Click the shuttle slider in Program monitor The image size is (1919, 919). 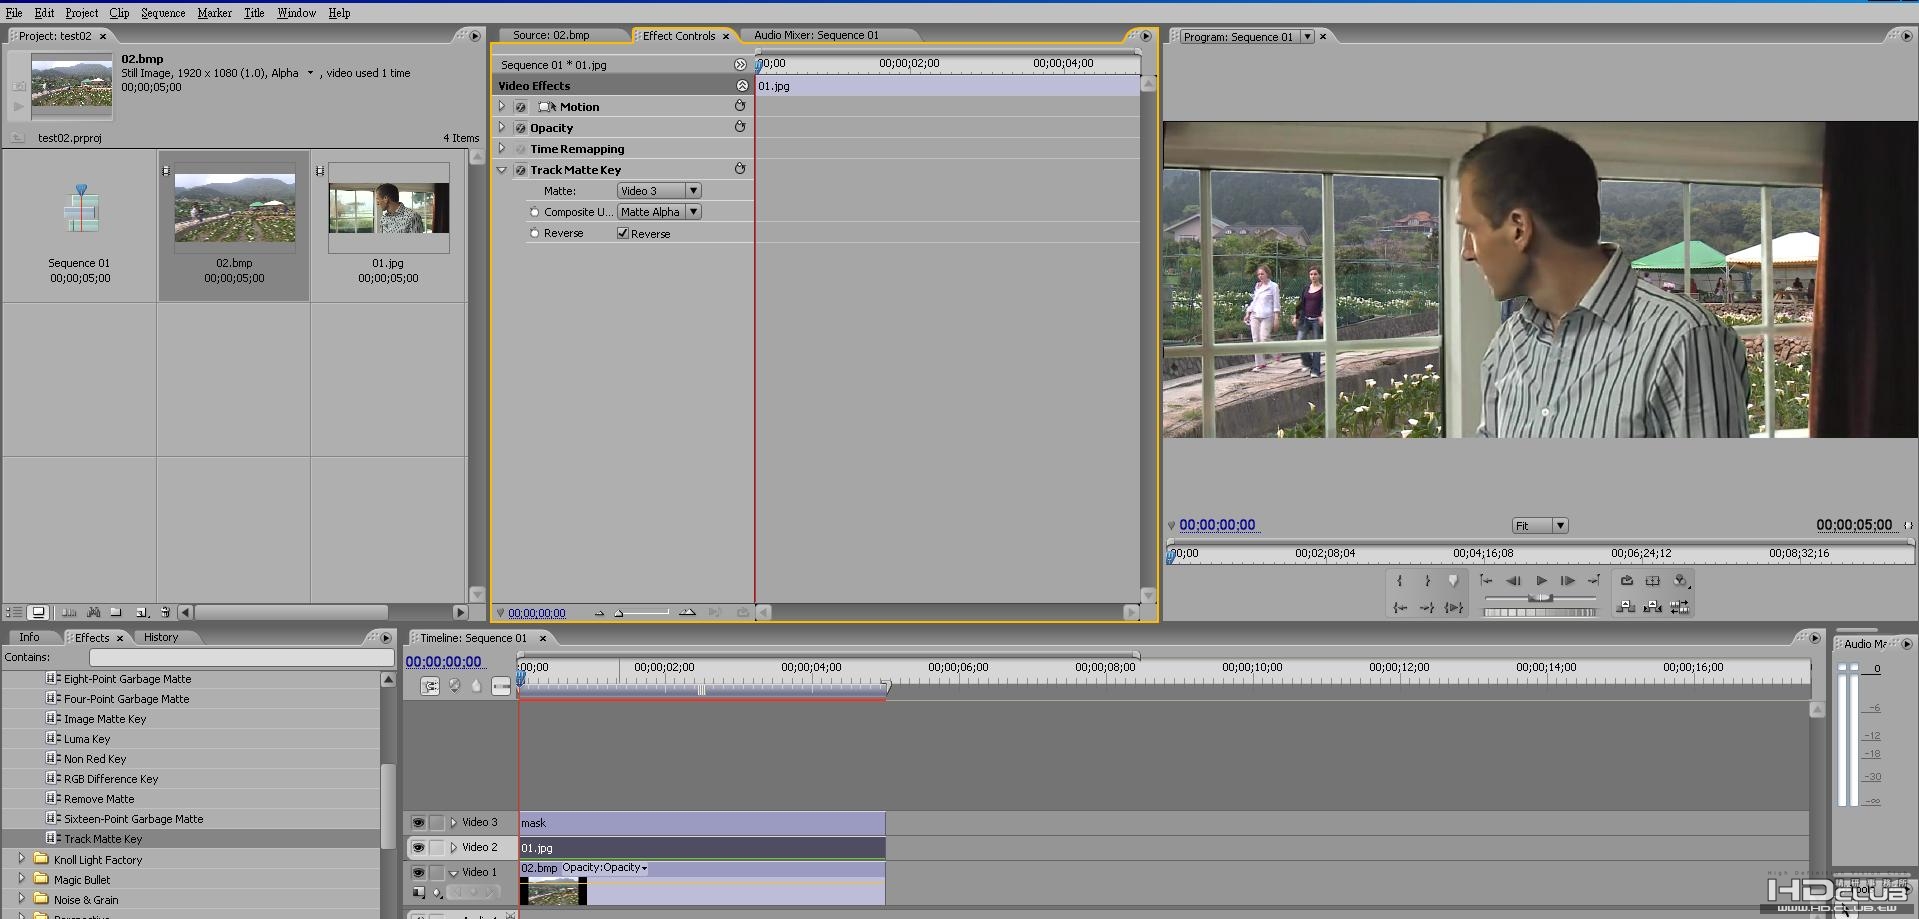[1540, 598]
